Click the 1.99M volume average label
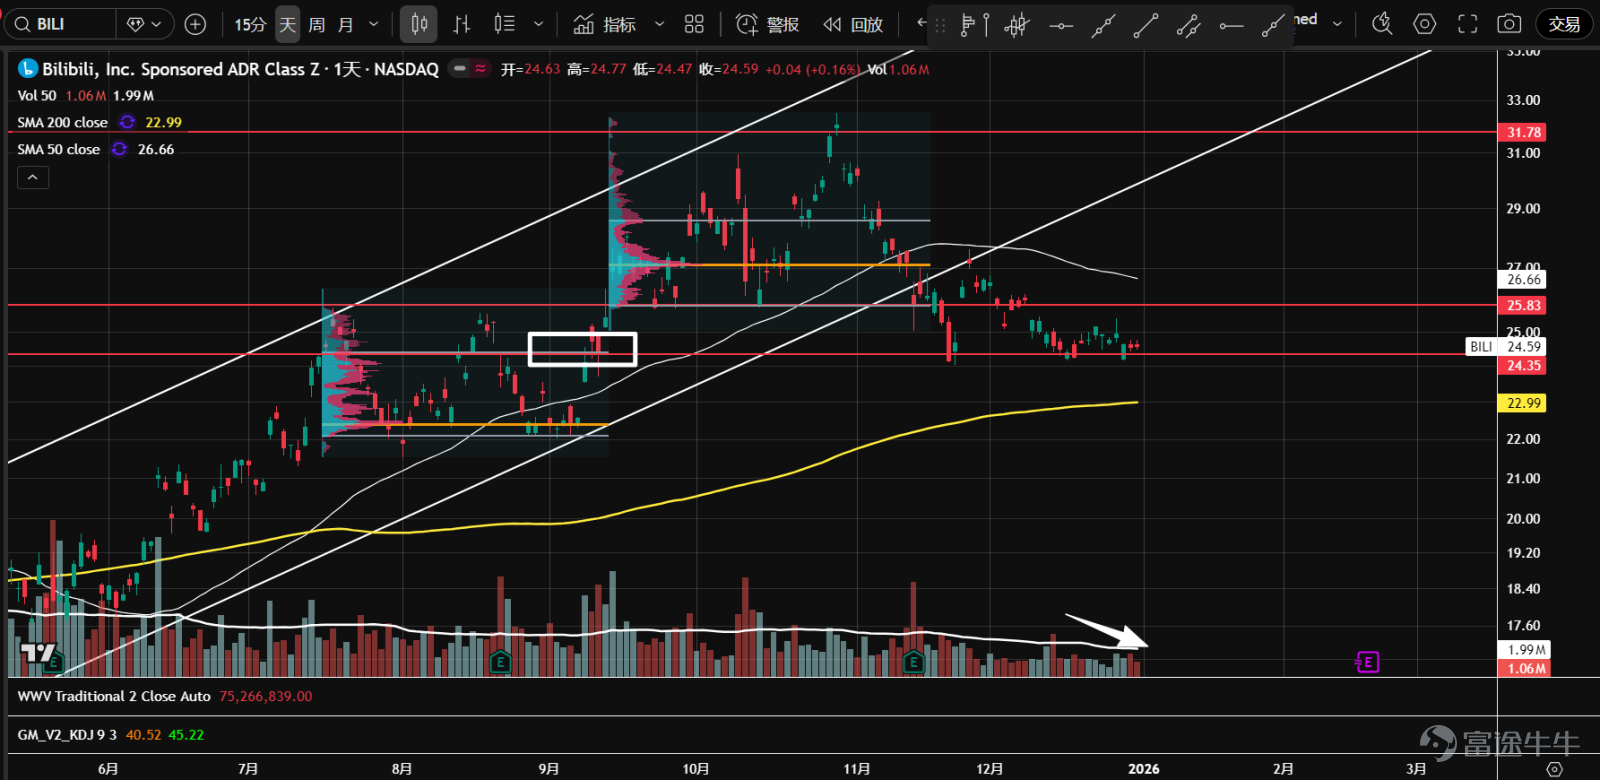The height and width of the screenshot is (780, 1600). 1524,650
